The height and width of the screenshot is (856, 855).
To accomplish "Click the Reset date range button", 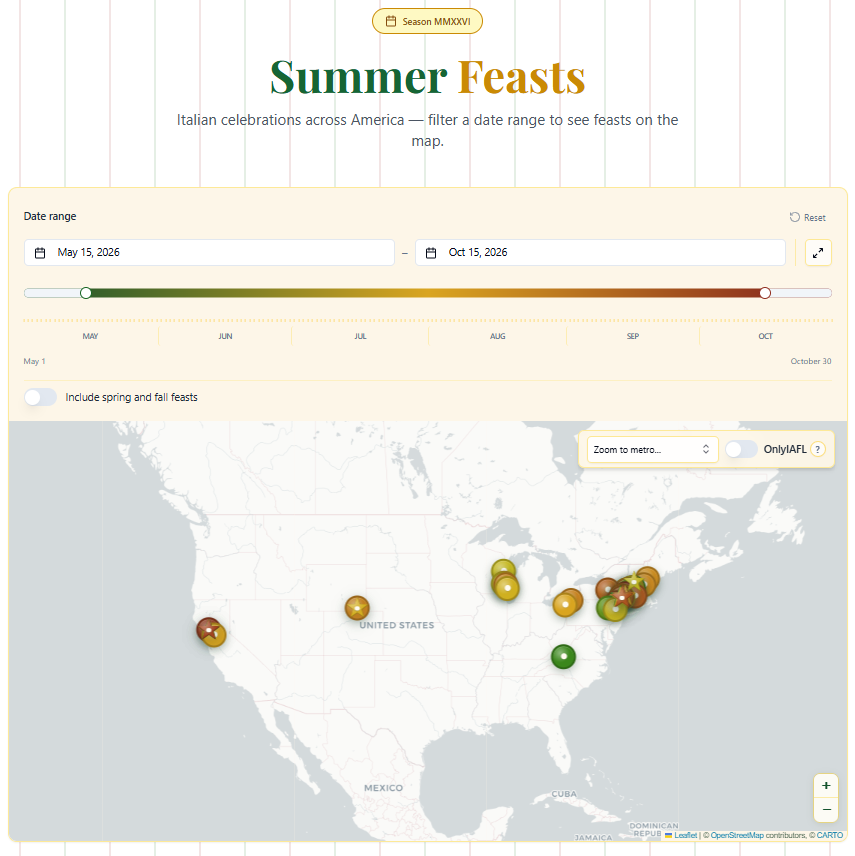I will point(808,217).
